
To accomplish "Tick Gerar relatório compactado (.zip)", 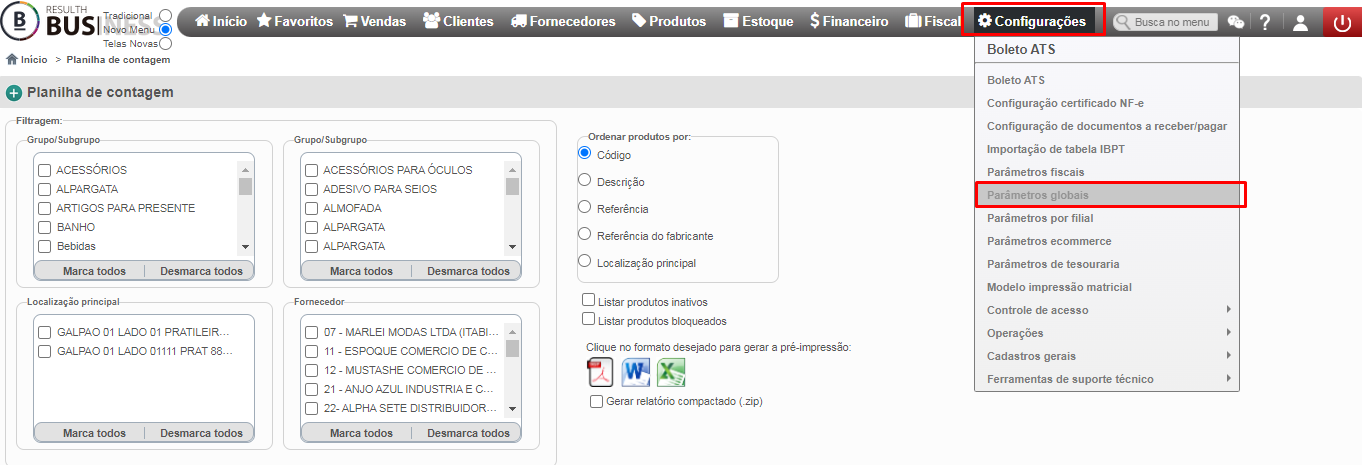I will (597, 402).
